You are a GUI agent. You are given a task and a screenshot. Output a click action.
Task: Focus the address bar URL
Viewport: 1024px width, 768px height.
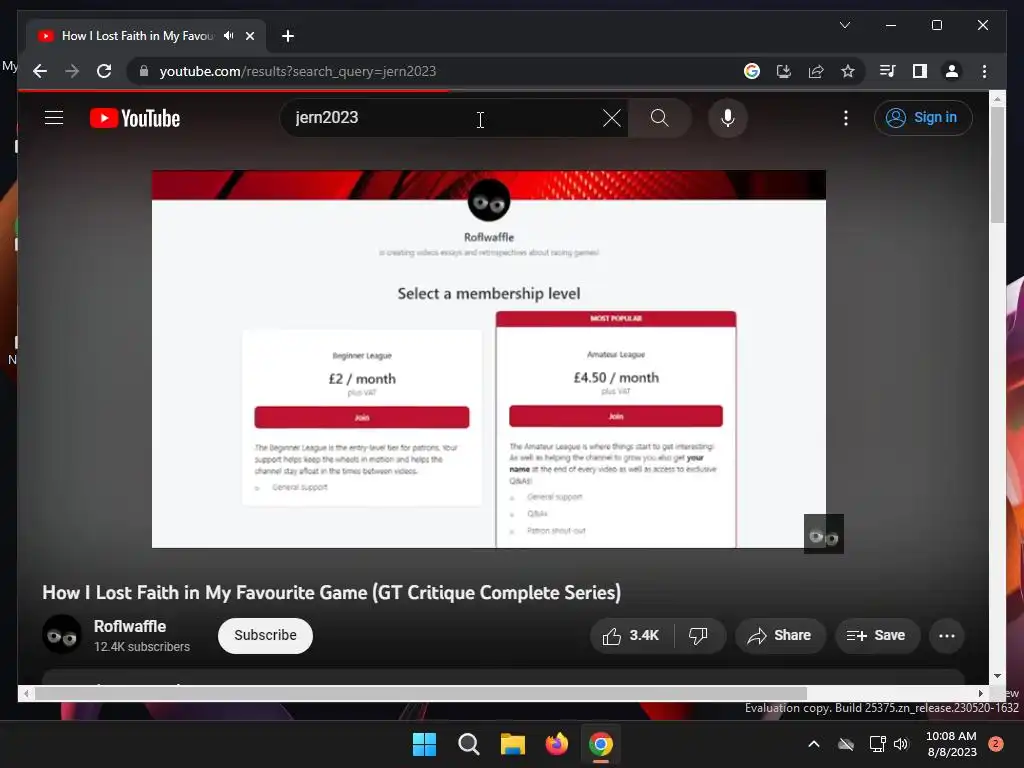[x=297, y=71]
